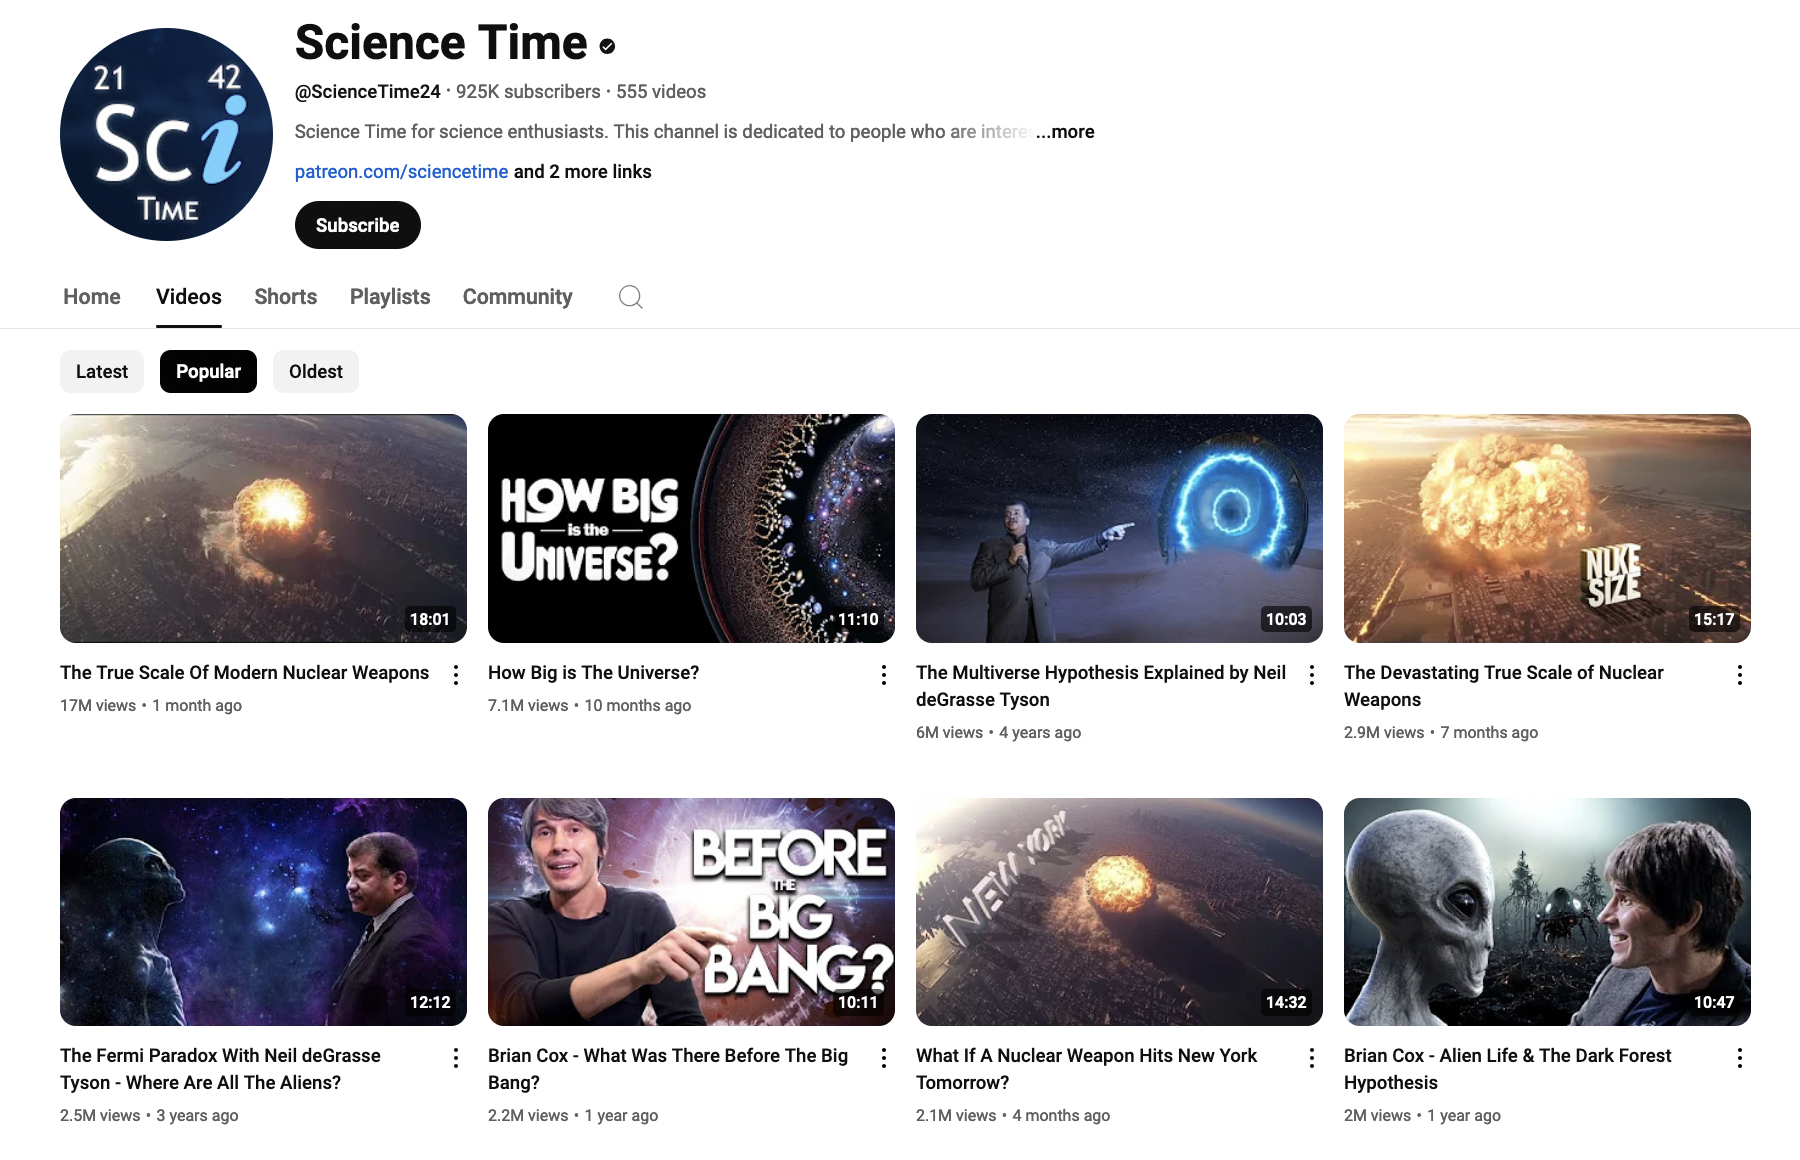
Task: Click title 'How Big is The Universe?'
Action: (594, 673)
